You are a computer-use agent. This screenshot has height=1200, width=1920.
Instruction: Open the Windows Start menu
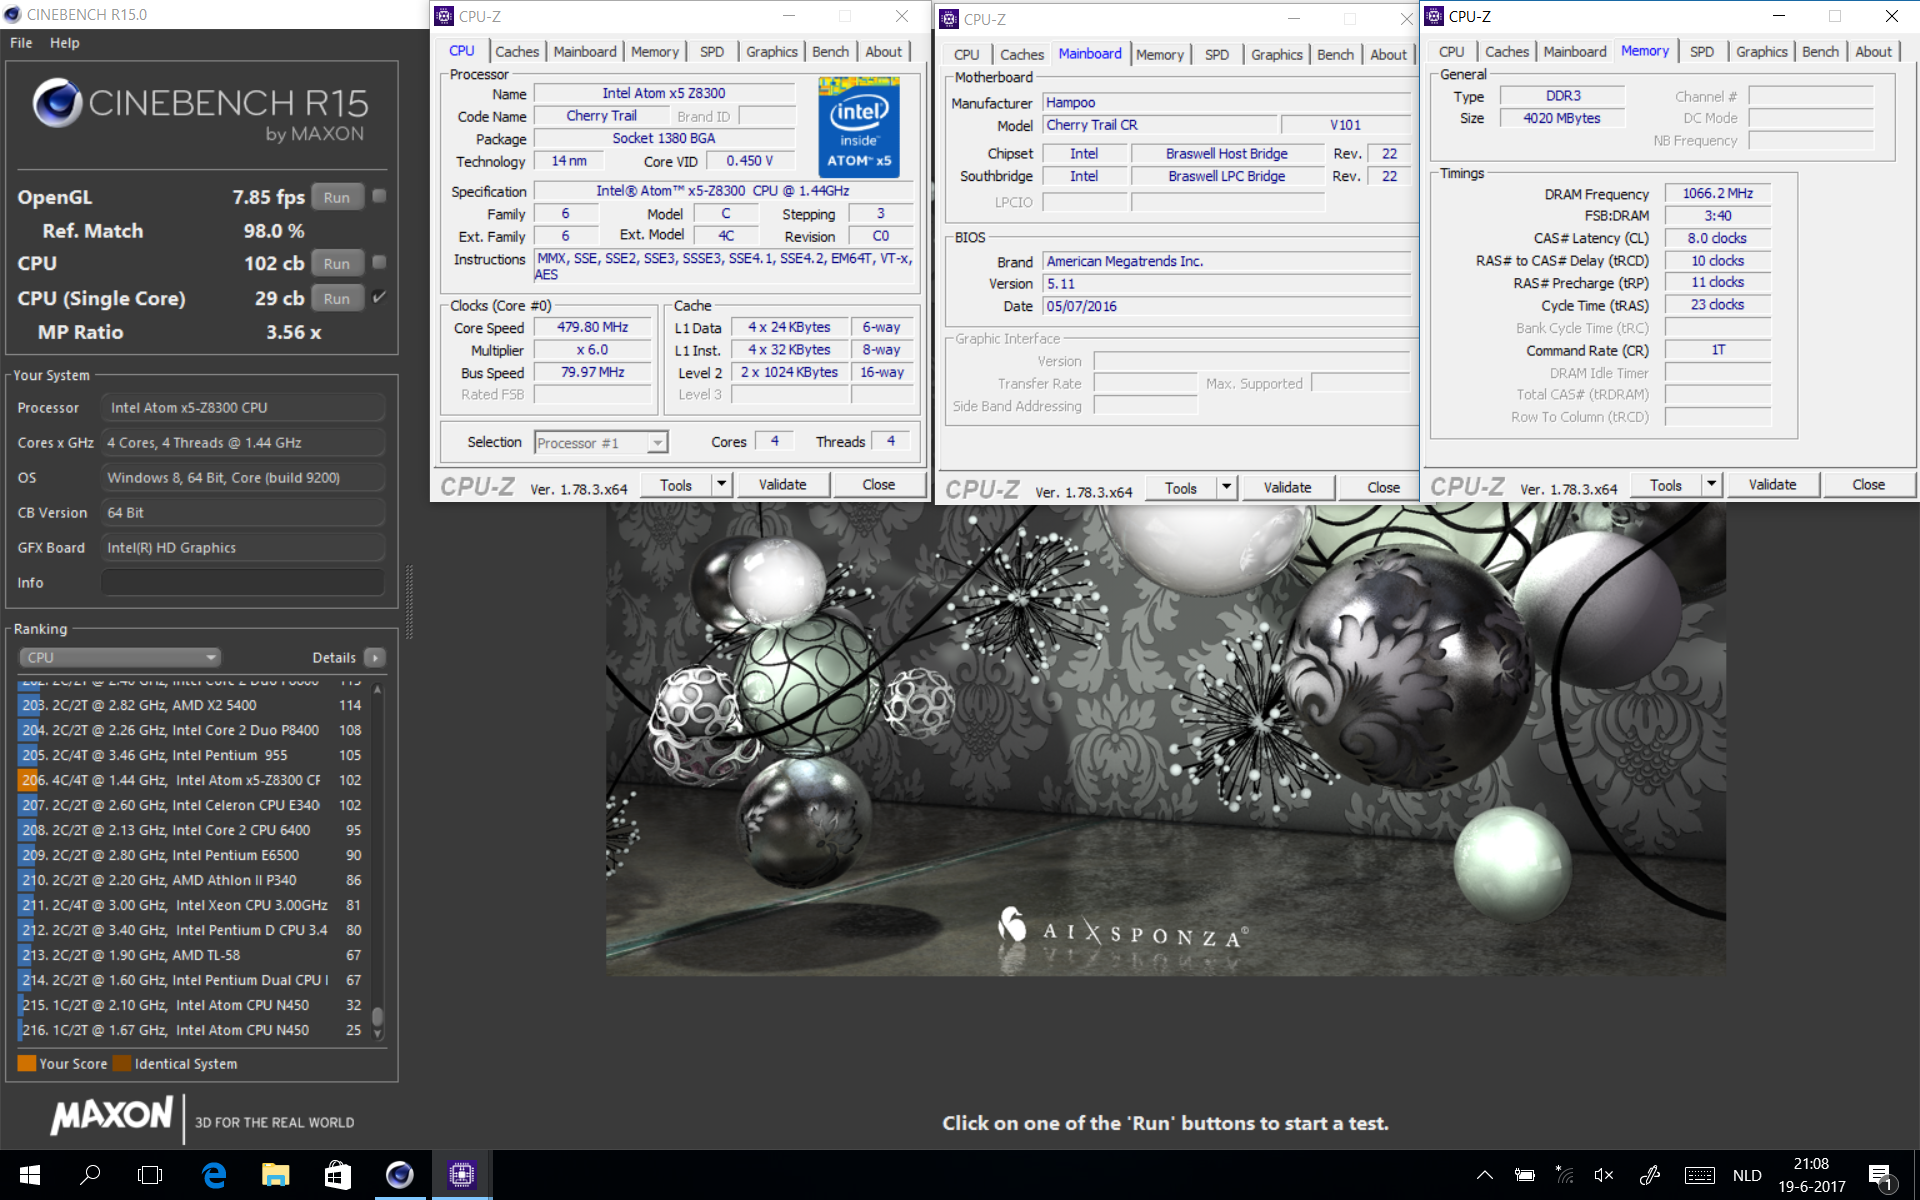tap(29, 1175)
